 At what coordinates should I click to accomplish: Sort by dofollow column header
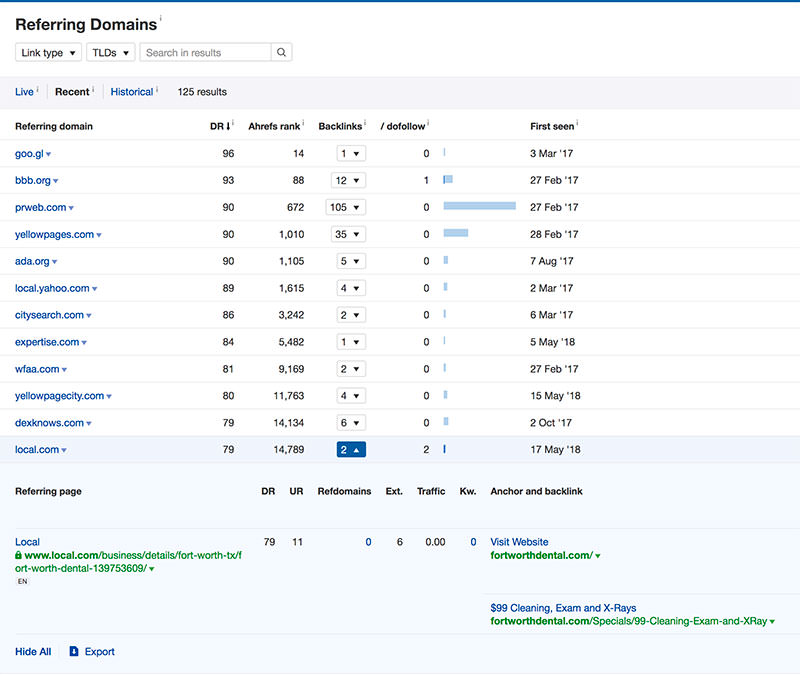coord(403,126)
